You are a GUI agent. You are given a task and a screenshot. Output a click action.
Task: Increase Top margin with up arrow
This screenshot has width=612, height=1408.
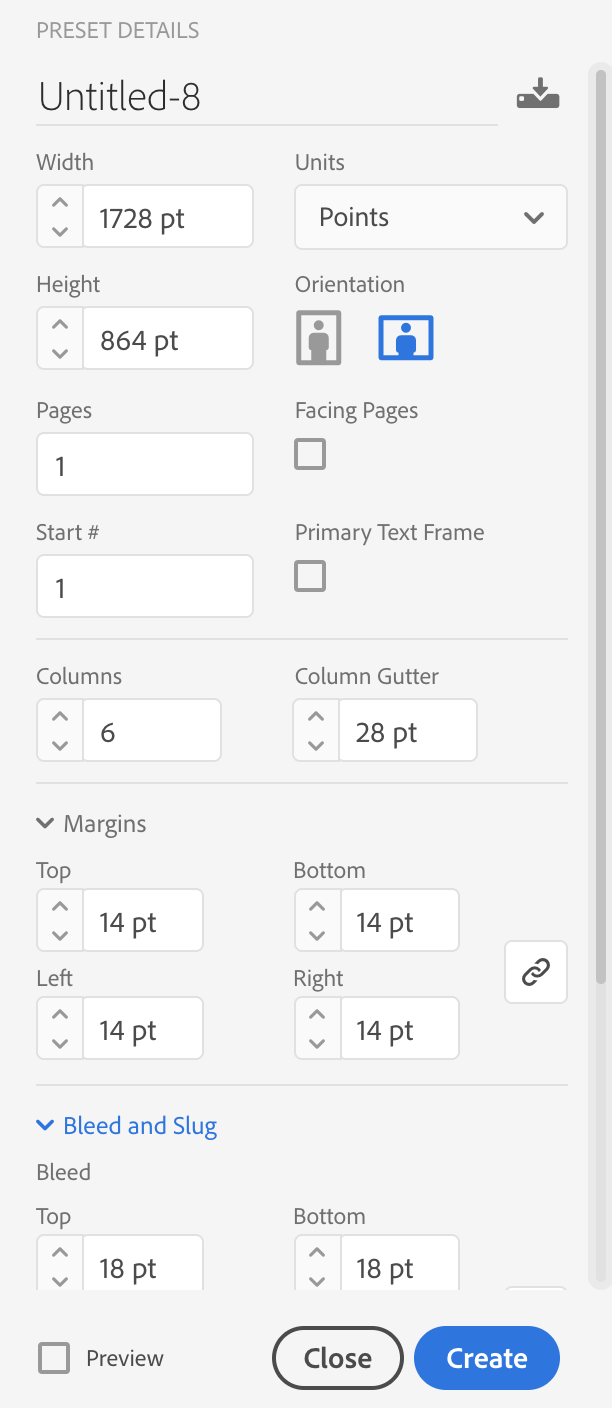pos(60,907)
